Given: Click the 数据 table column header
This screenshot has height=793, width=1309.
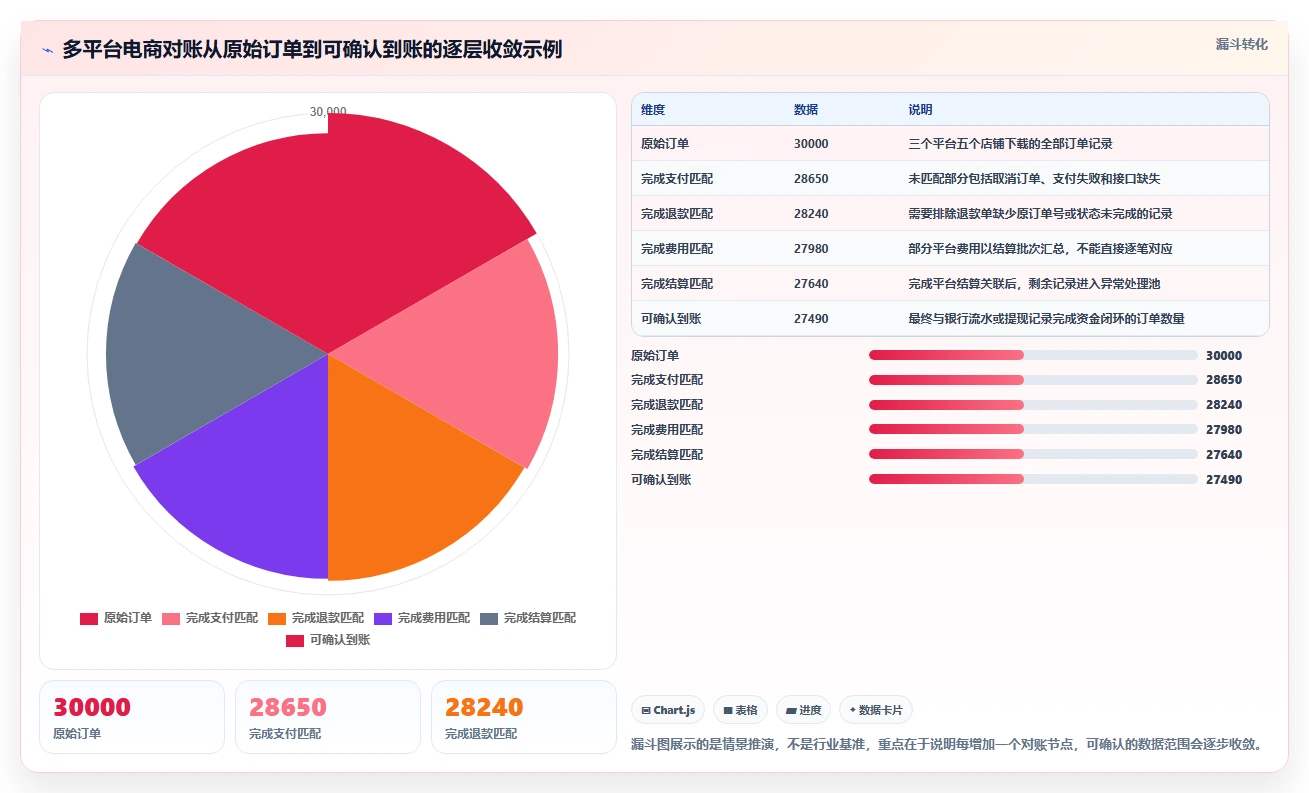Looking at the screenshot, I should click(806, 110).
